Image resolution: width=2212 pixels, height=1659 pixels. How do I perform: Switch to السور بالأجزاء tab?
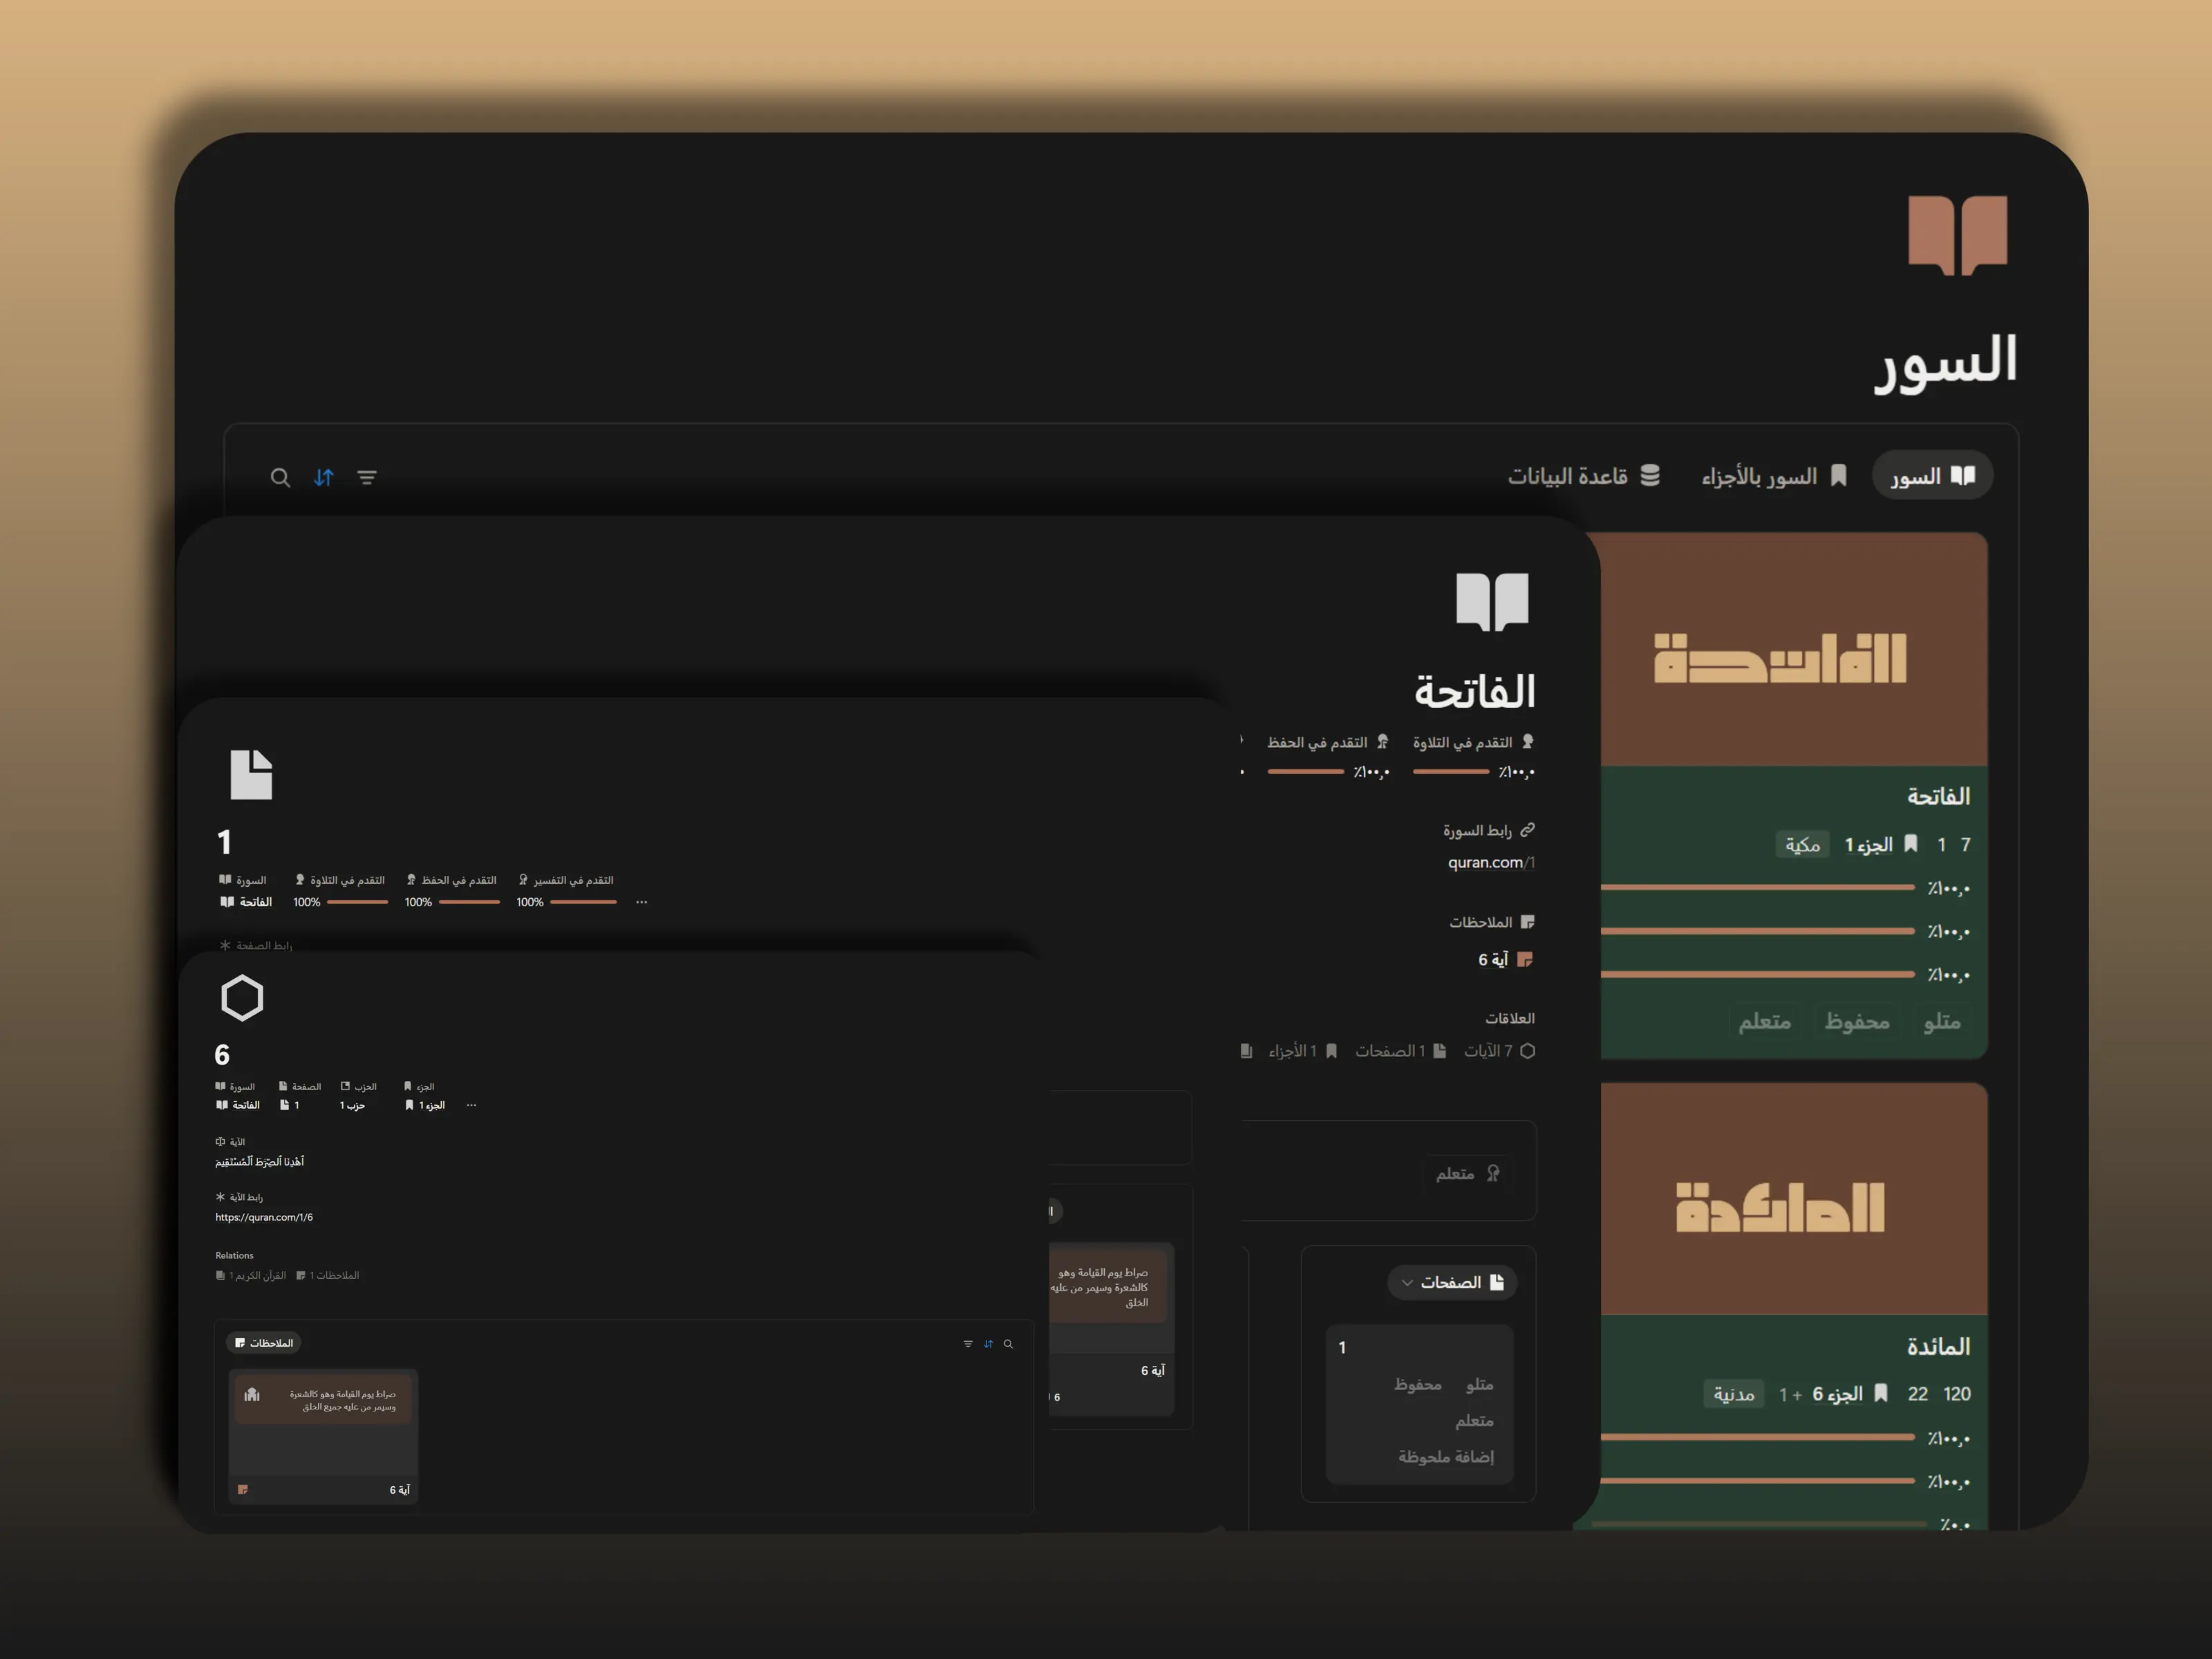(1773, 477)
